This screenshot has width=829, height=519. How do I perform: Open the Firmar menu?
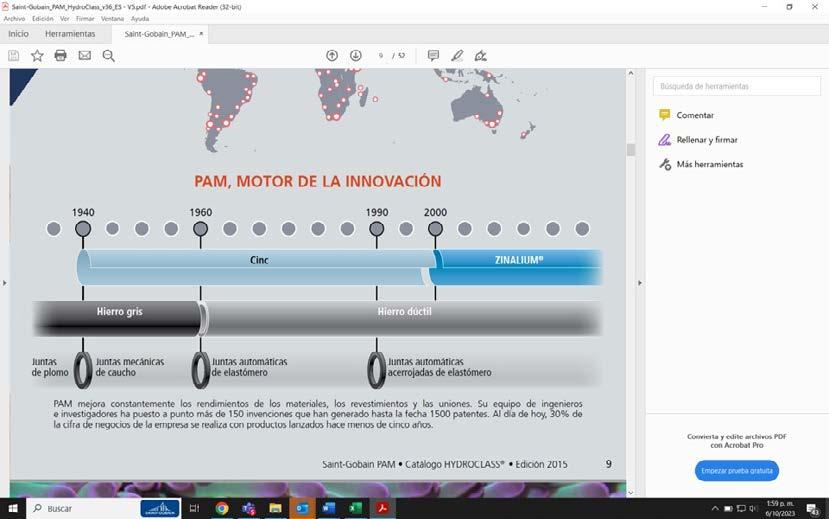pyautogui.click(x=85, y=18)
